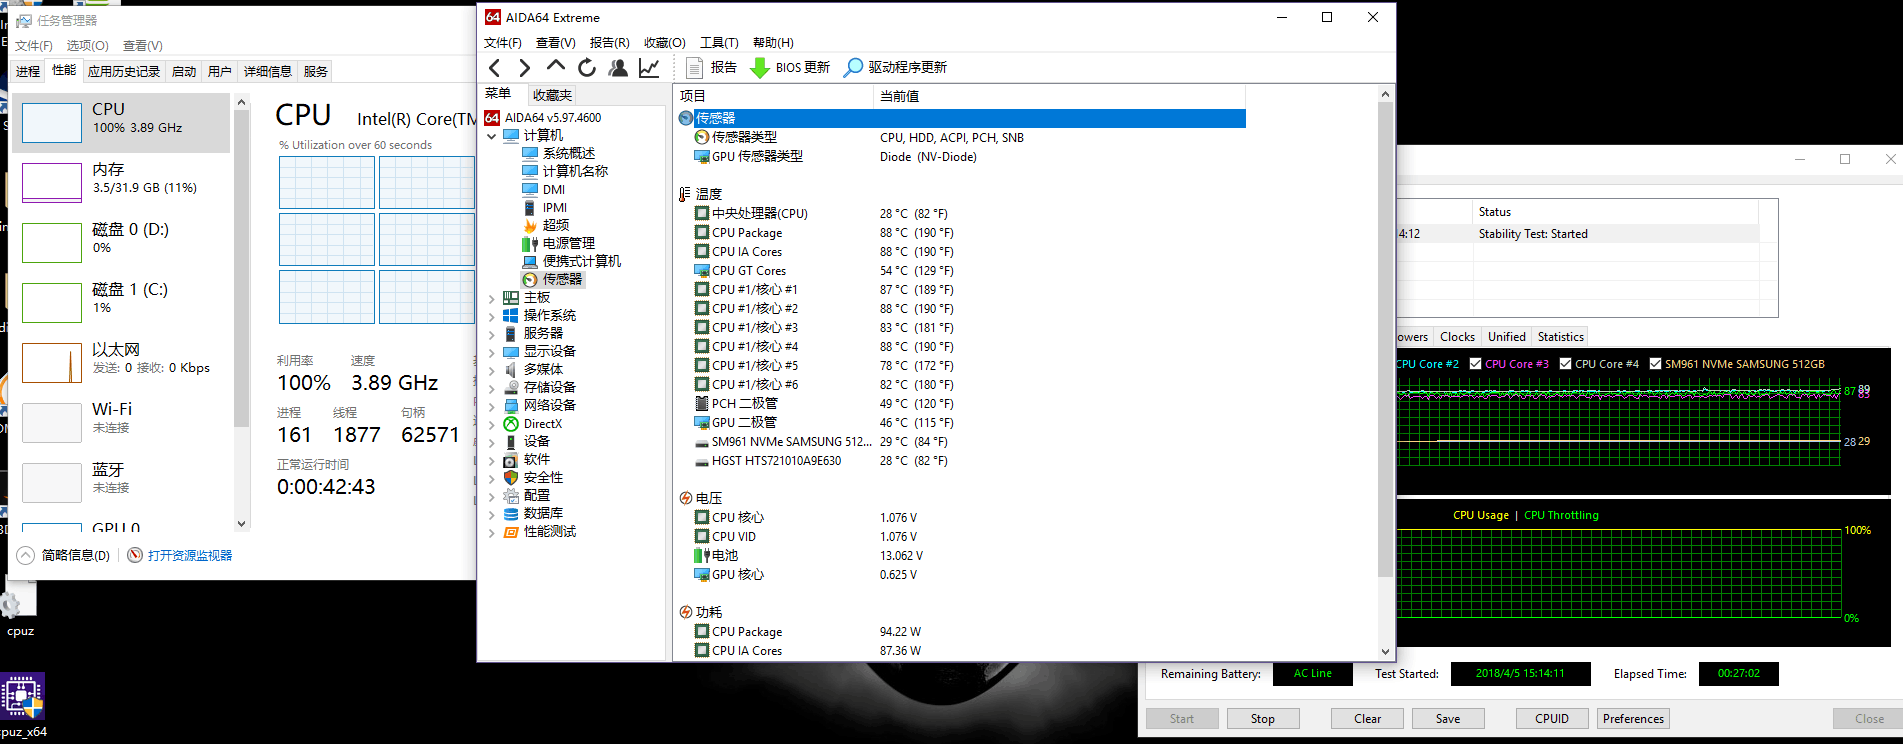Image resolution: width=1903 pixels, height=744 pixels.
Task: Click AIDA64 forward navigation arrow
Action: tap(524, 67)
